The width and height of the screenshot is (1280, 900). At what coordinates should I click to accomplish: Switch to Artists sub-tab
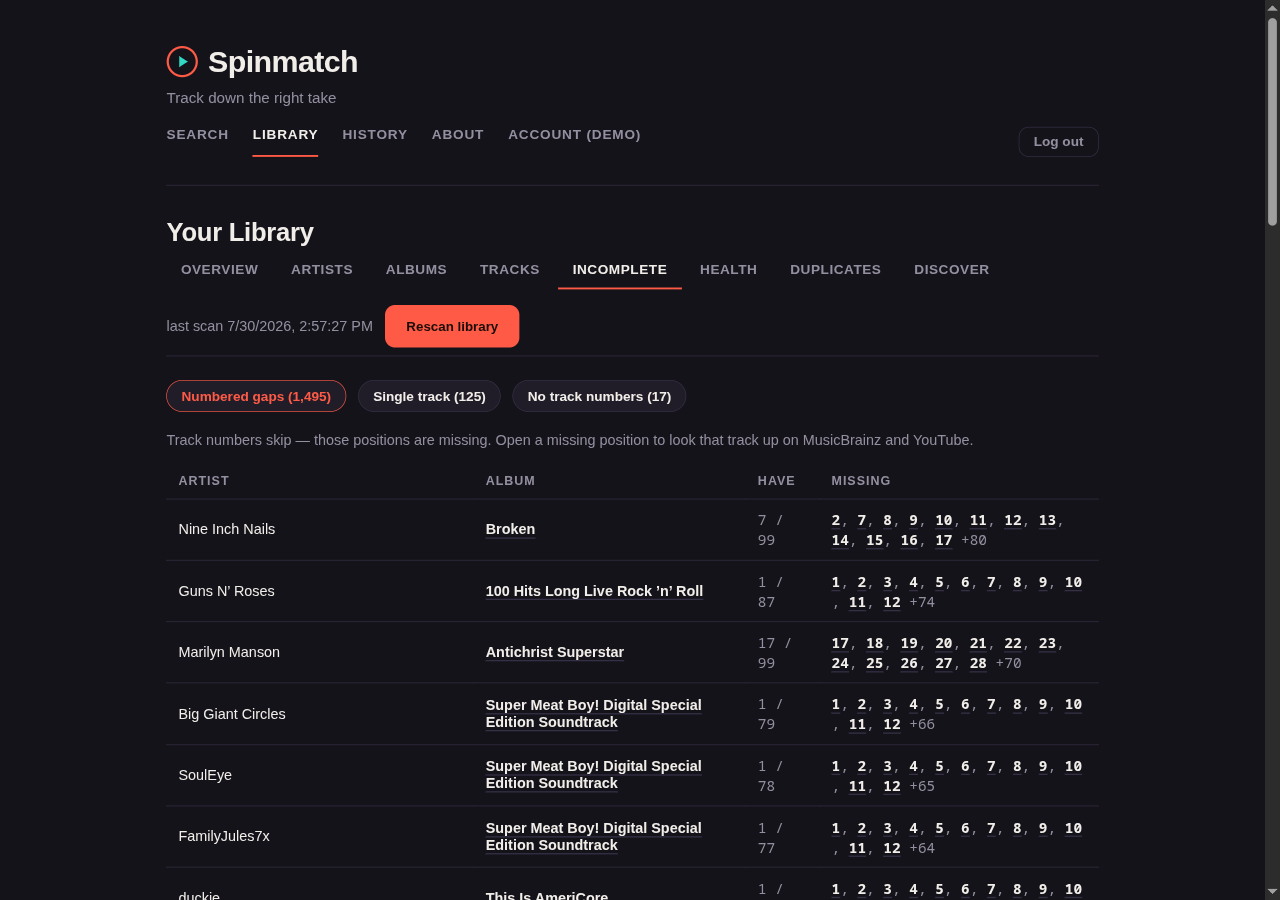coord(322,270)
